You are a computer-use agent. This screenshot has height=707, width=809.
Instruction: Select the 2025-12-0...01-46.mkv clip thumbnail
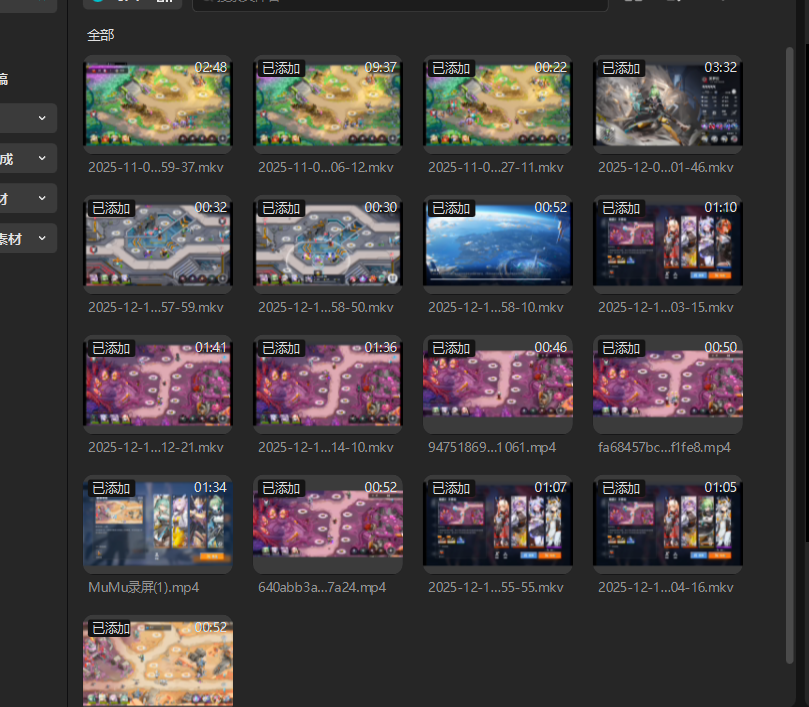(x=668, y=104)
